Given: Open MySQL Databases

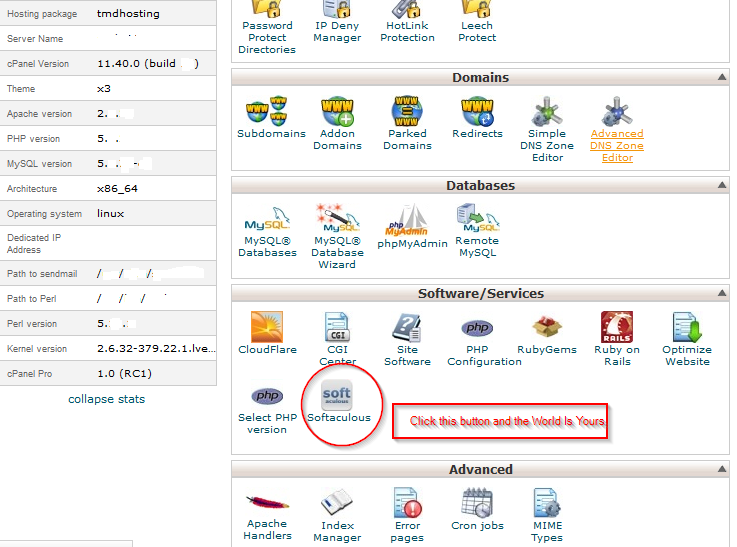Looking at the screenshot, I should pos(267,232).
